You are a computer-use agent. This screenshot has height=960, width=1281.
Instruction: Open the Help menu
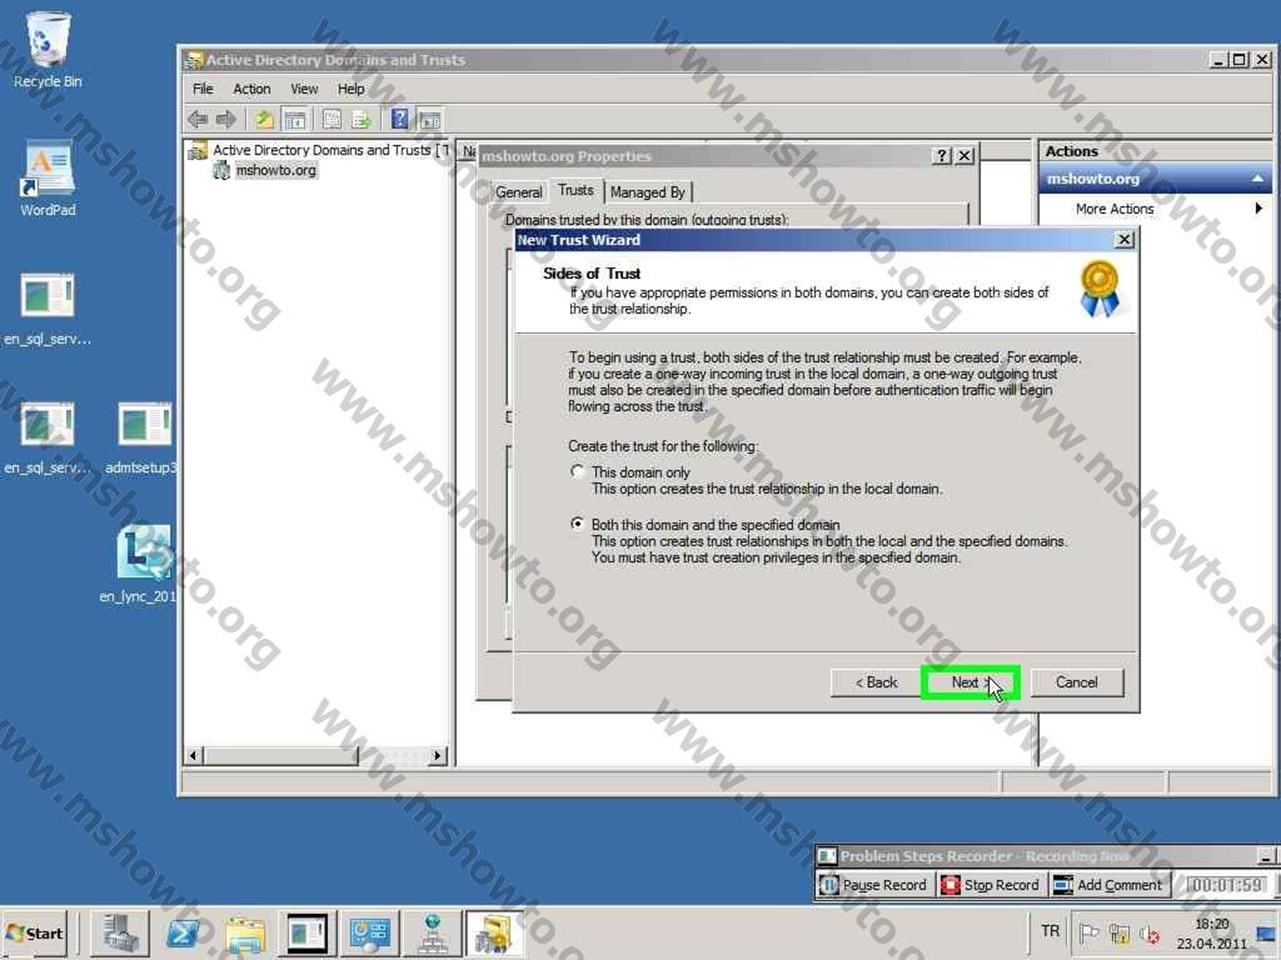point(351,89)
